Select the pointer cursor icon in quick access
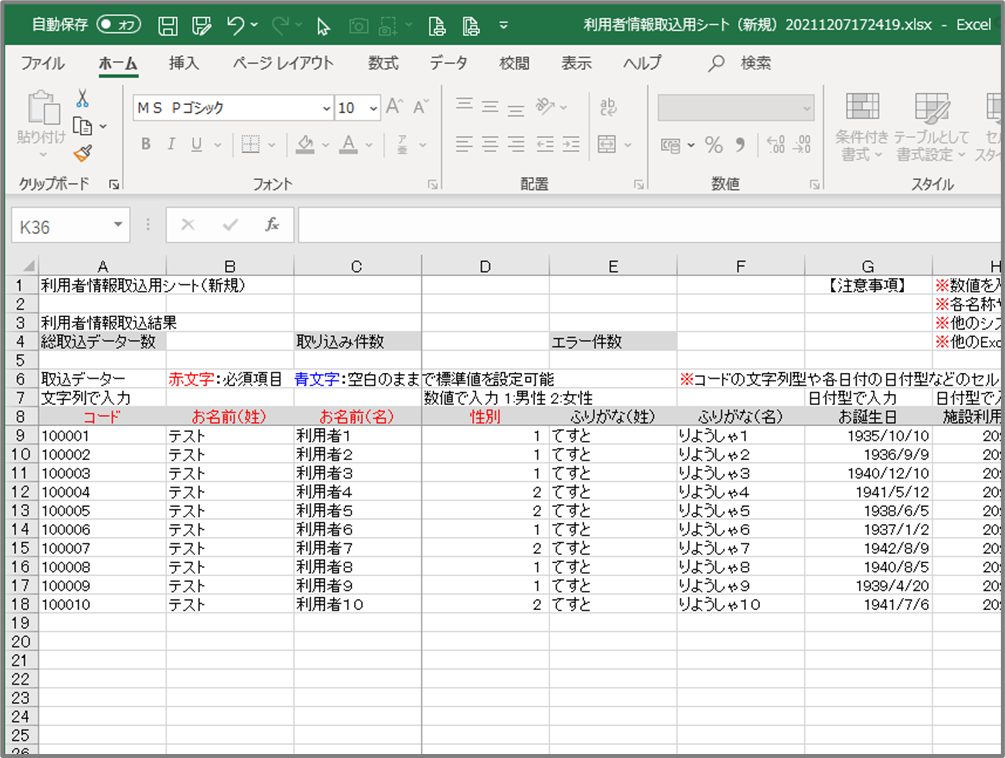1005x758 pixels. click(323, 26)
